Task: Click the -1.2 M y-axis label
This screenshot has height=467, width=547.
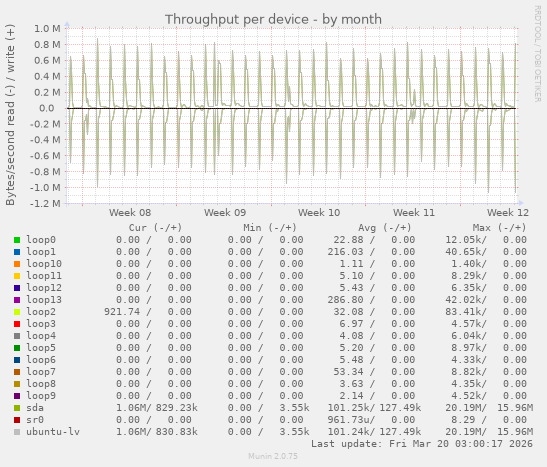Action: coord(45,203)
